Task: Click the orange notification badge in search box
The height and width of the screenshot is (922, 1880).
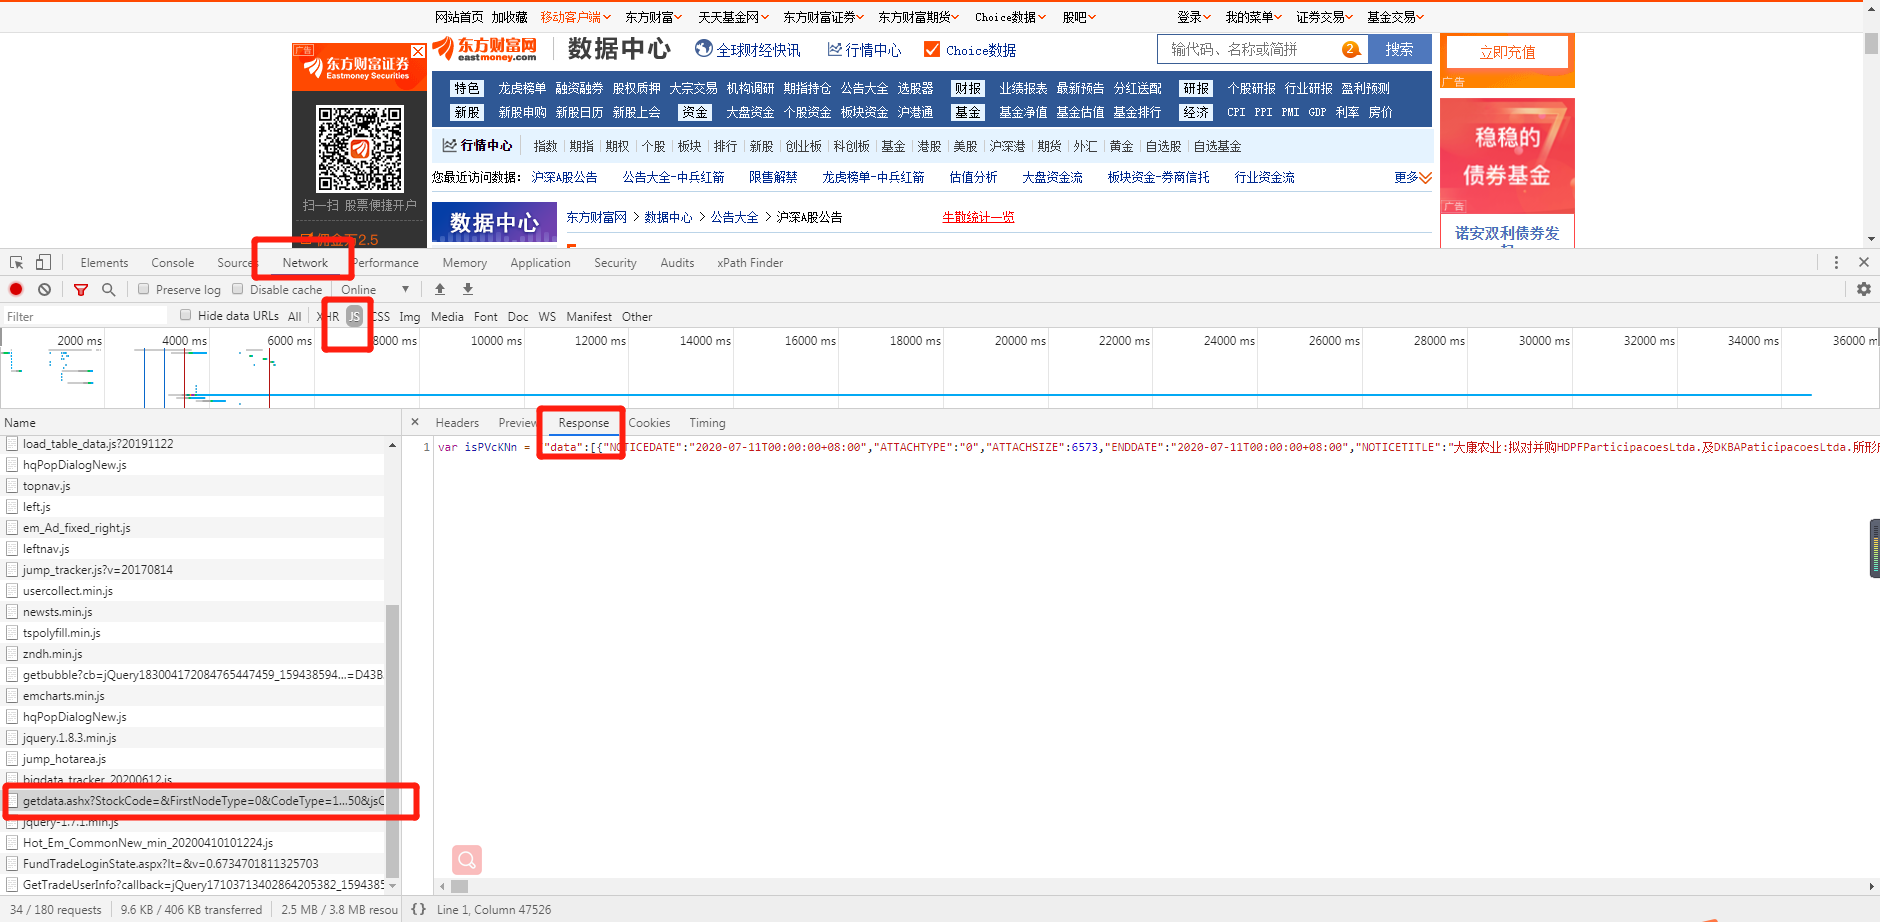Action: coord(1351,49)
